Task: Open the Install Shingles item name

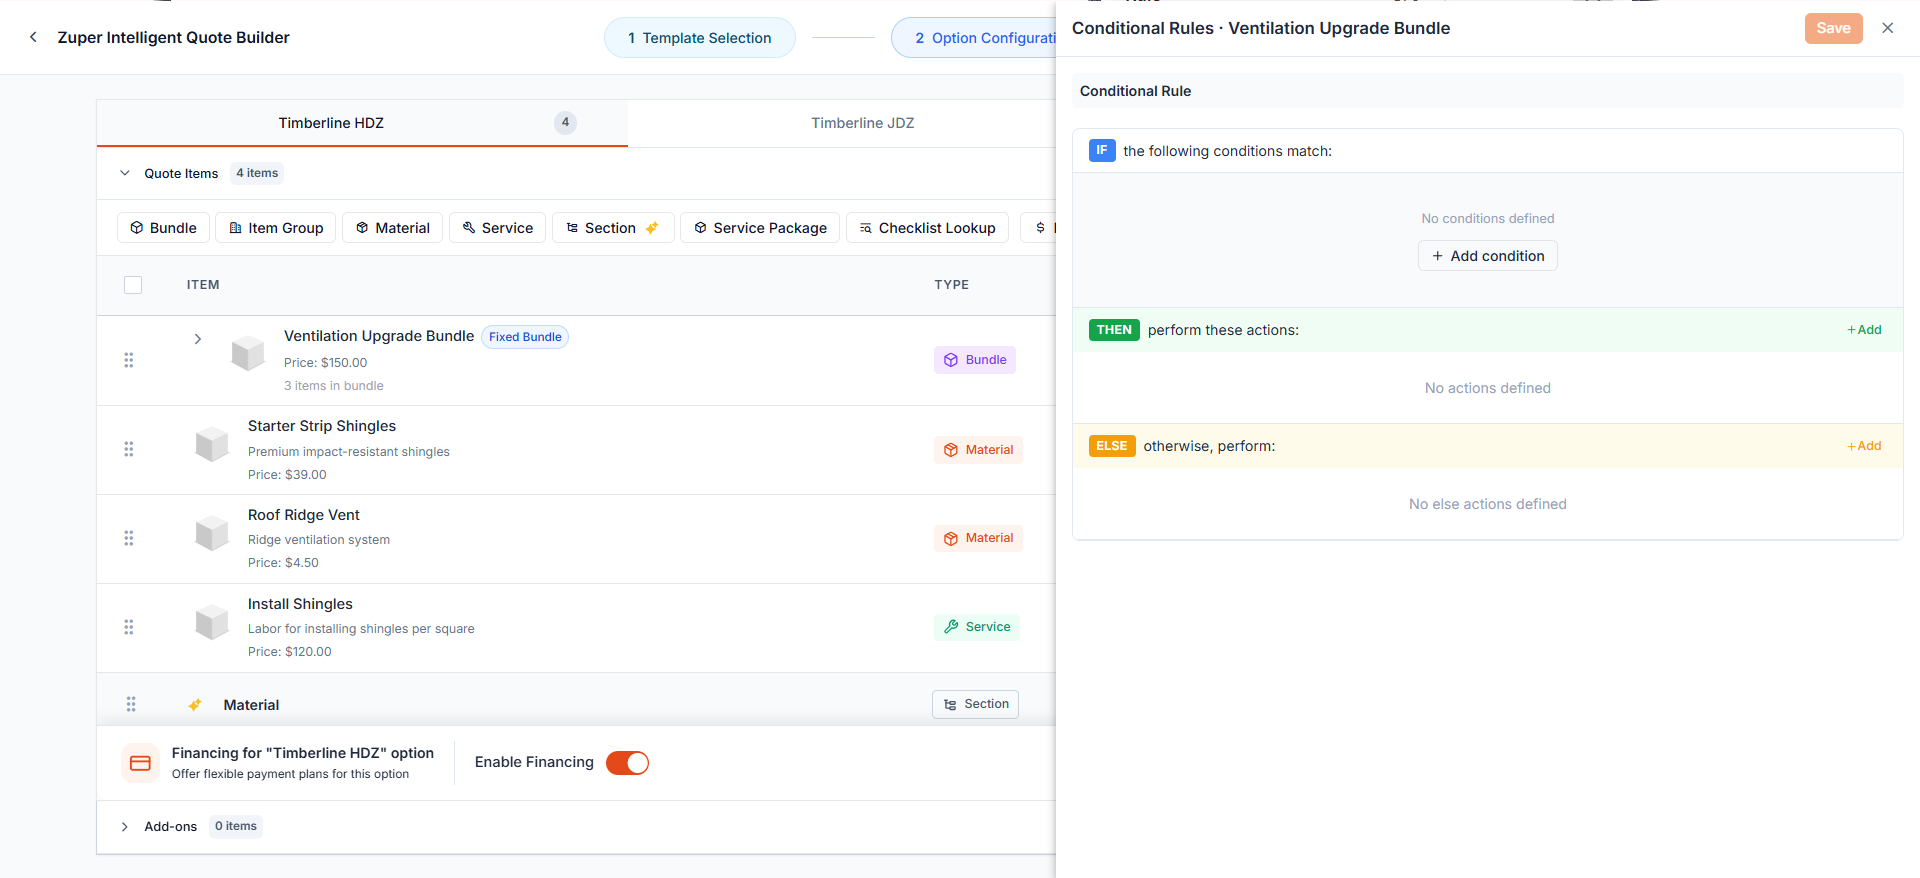Action: click(300, 604)
